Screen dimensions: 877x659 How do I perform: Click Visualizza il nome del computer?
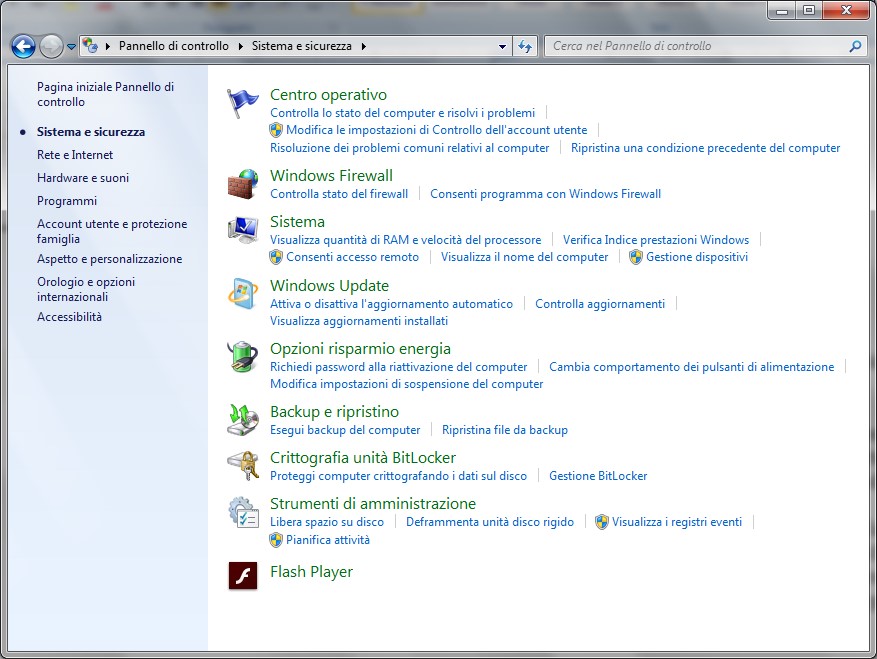[x=524, y=257]
